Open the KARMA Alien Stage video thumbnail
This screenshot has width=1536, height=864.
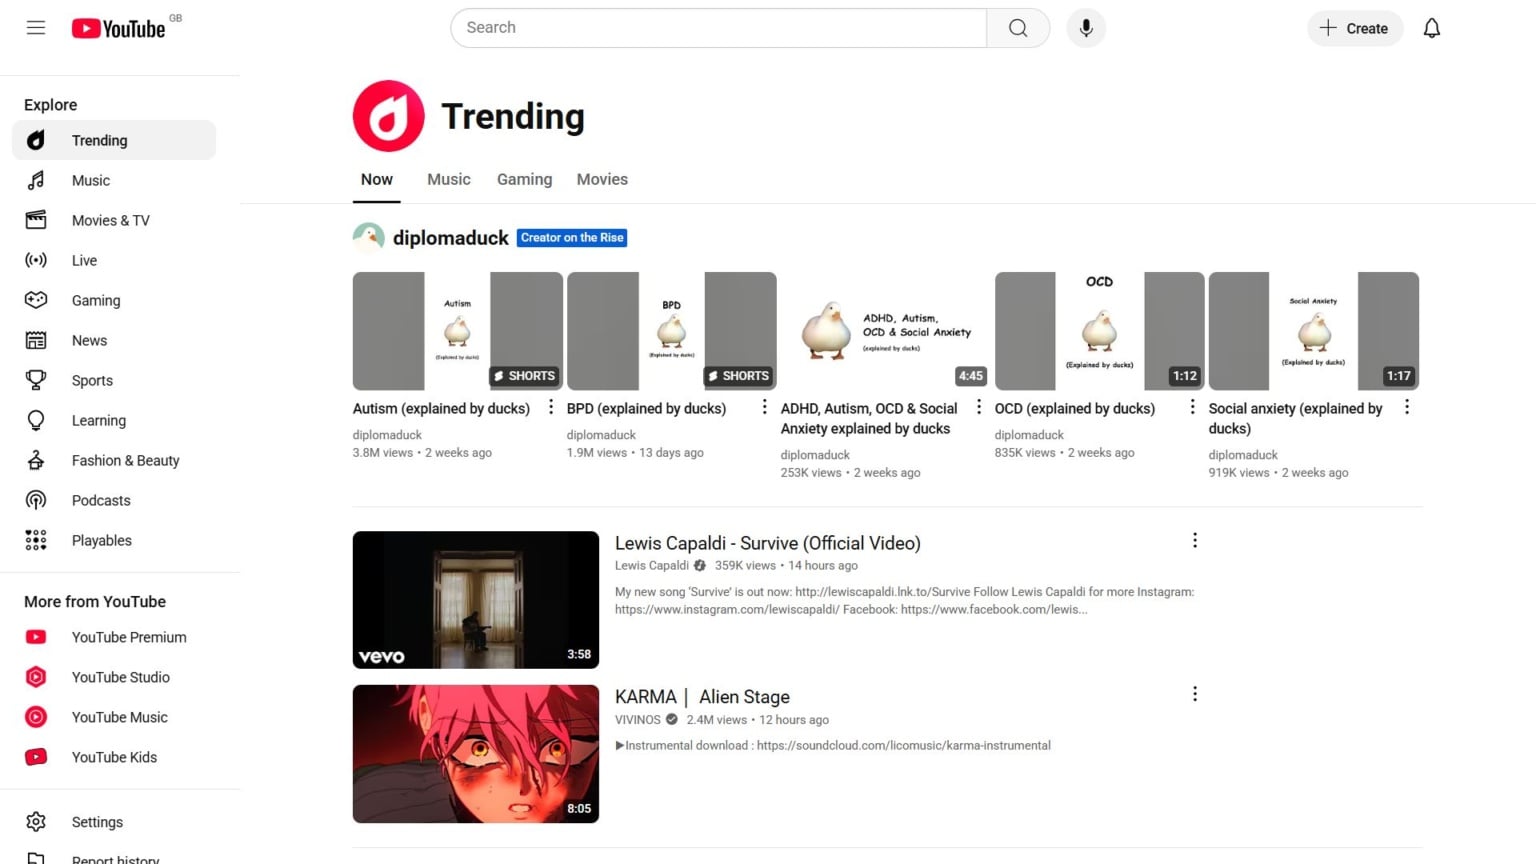(x=475, y=753)
